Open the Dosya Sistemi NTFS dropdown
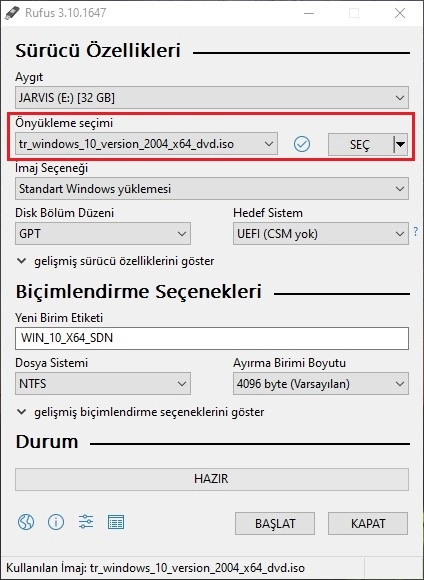This screenshot has width=424, height=580. point(103,384)
